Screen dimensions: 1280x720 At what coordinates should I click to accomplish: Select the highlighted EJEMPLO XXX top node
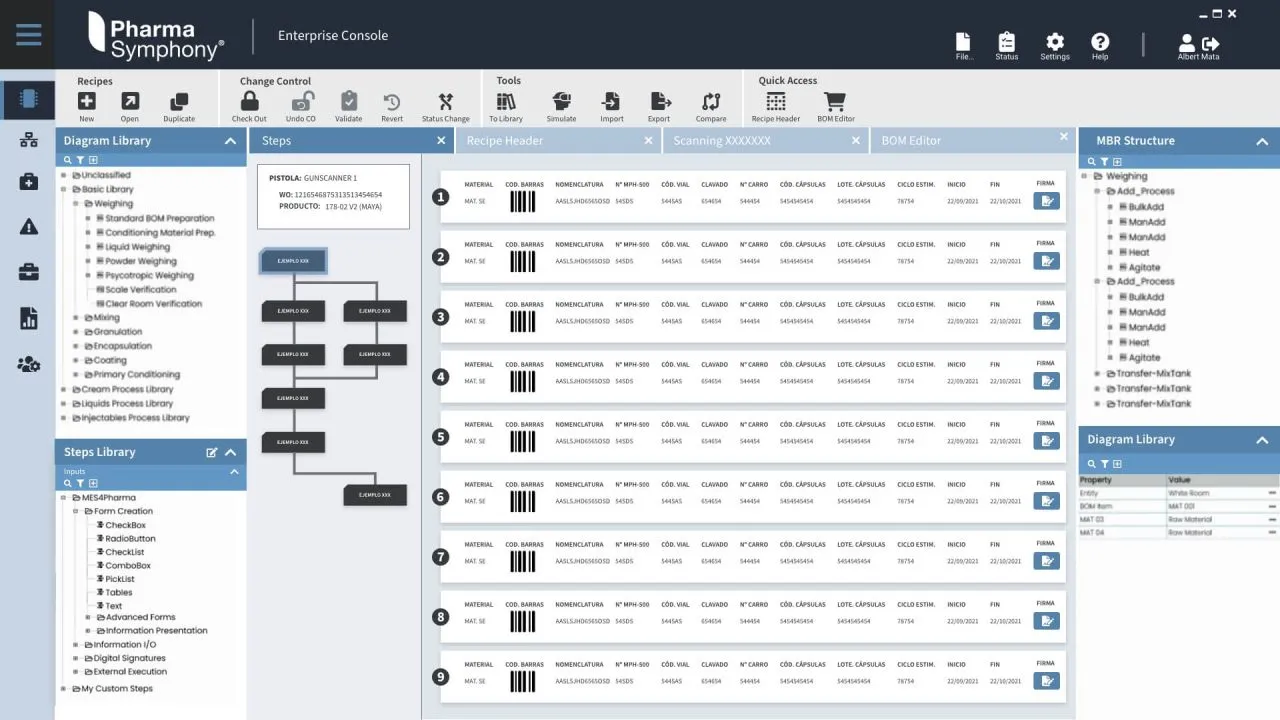pos(293,261)
